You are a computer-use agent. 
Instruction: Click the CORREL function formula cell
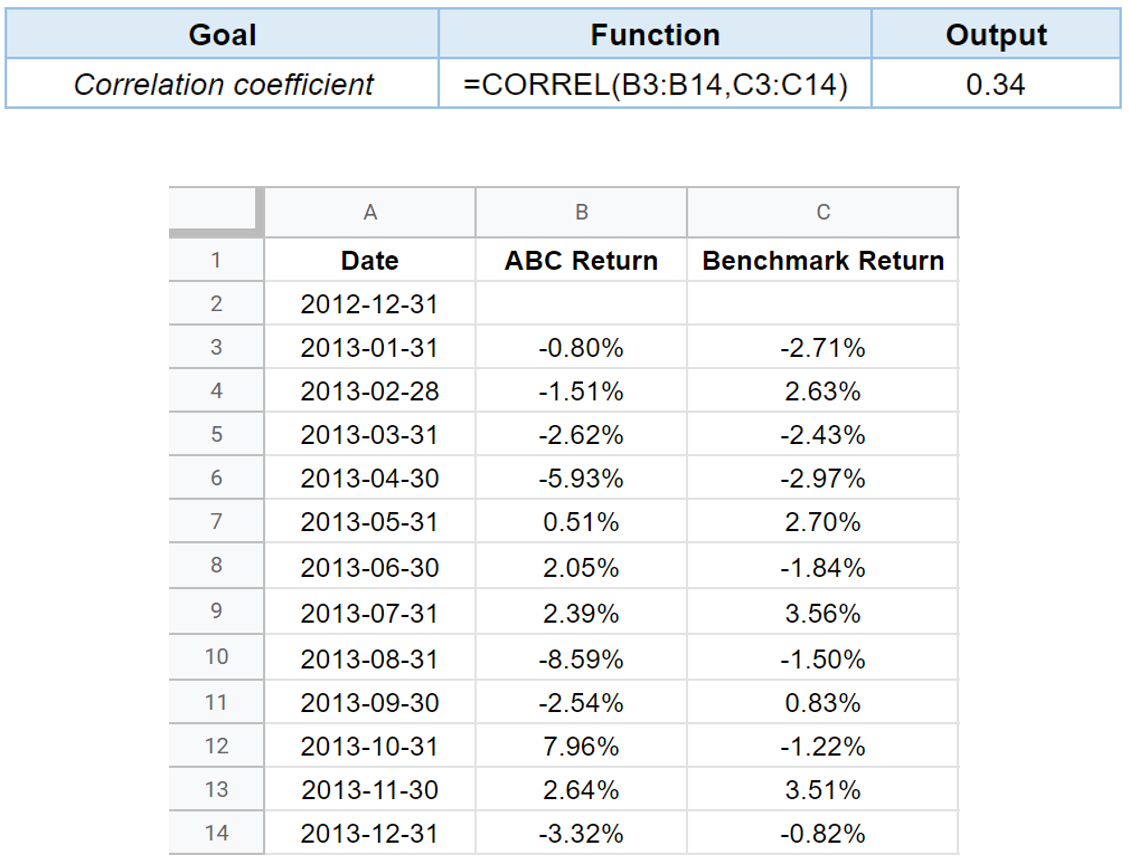click(x=655, y=84)
